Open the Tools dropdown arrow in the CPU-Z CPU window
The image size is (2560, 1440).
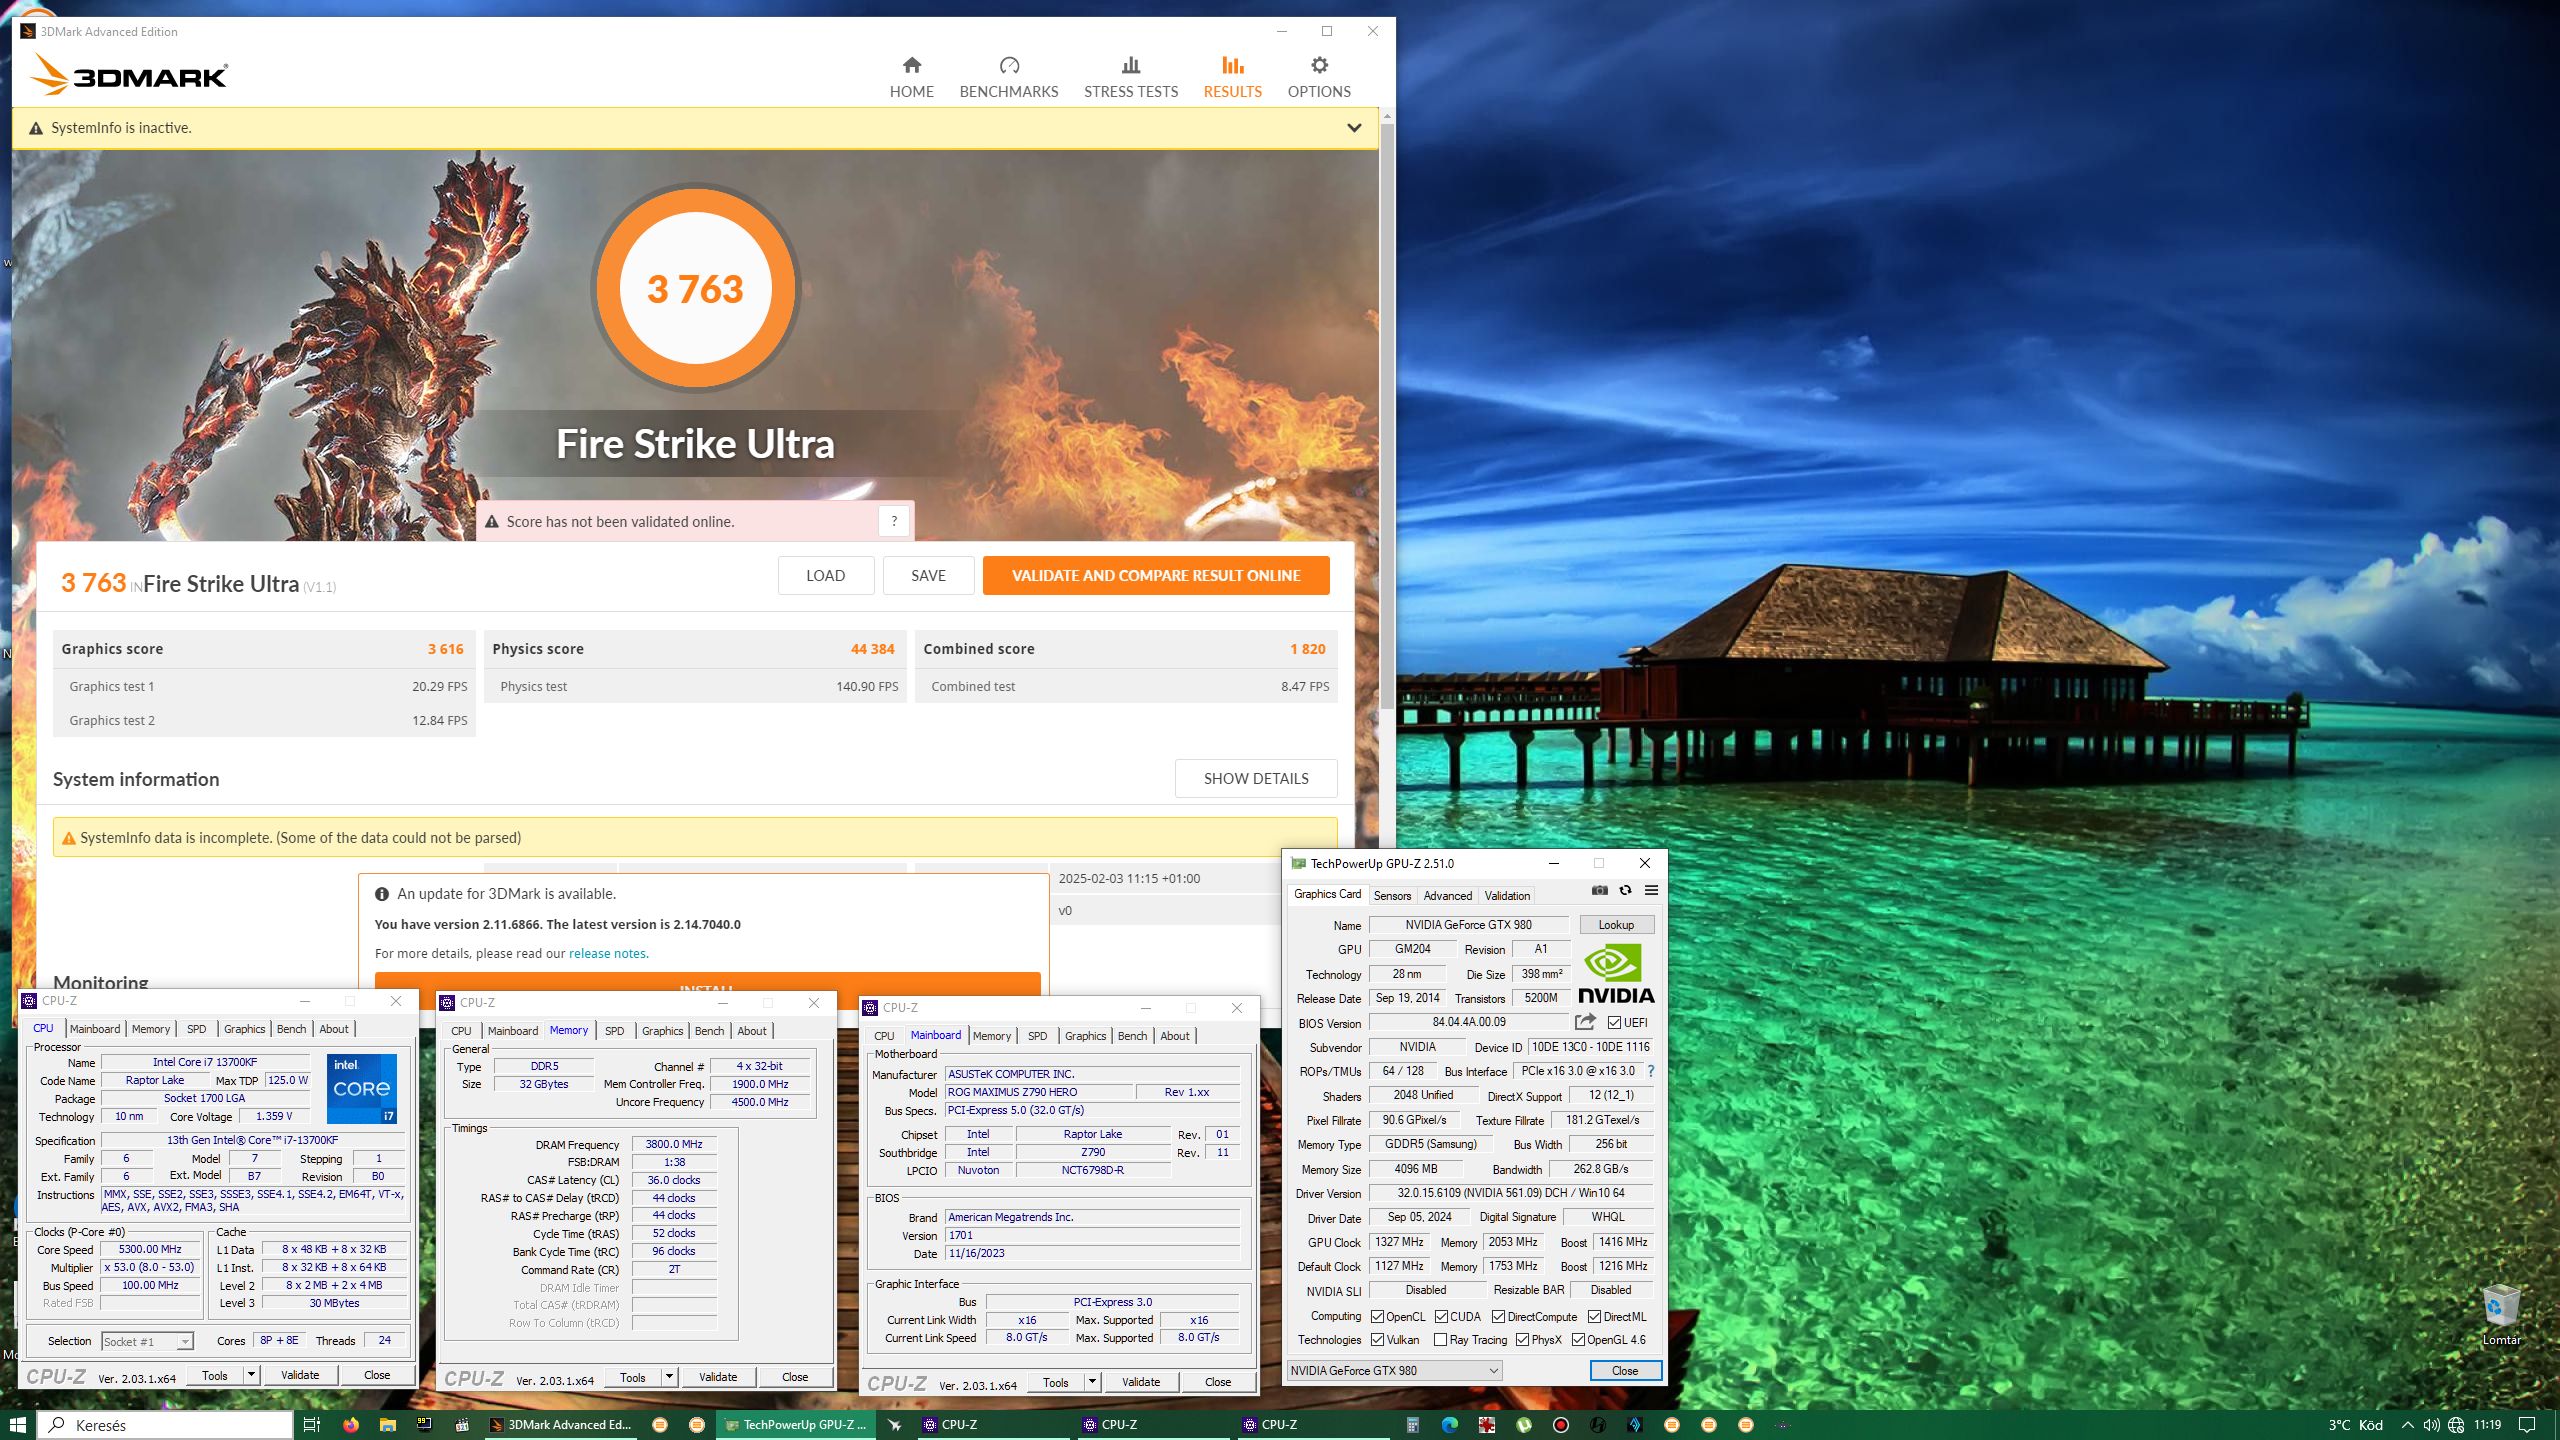point(252,1375)
